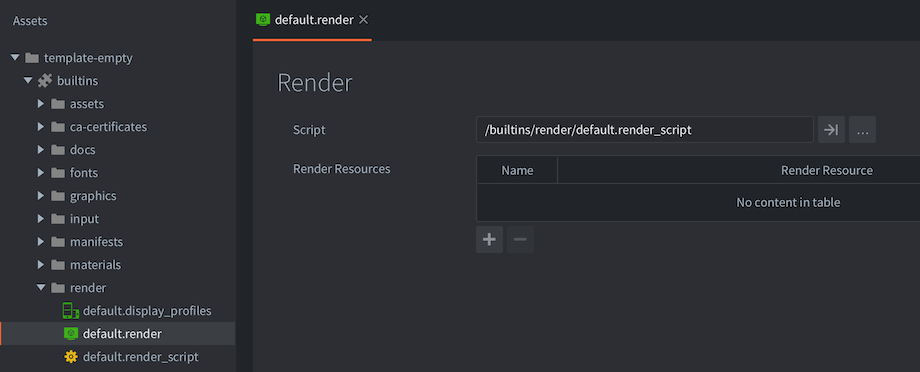The image size is (920, 372).
Task: Expand the fonts folder
Action: (x=40, y=173)
